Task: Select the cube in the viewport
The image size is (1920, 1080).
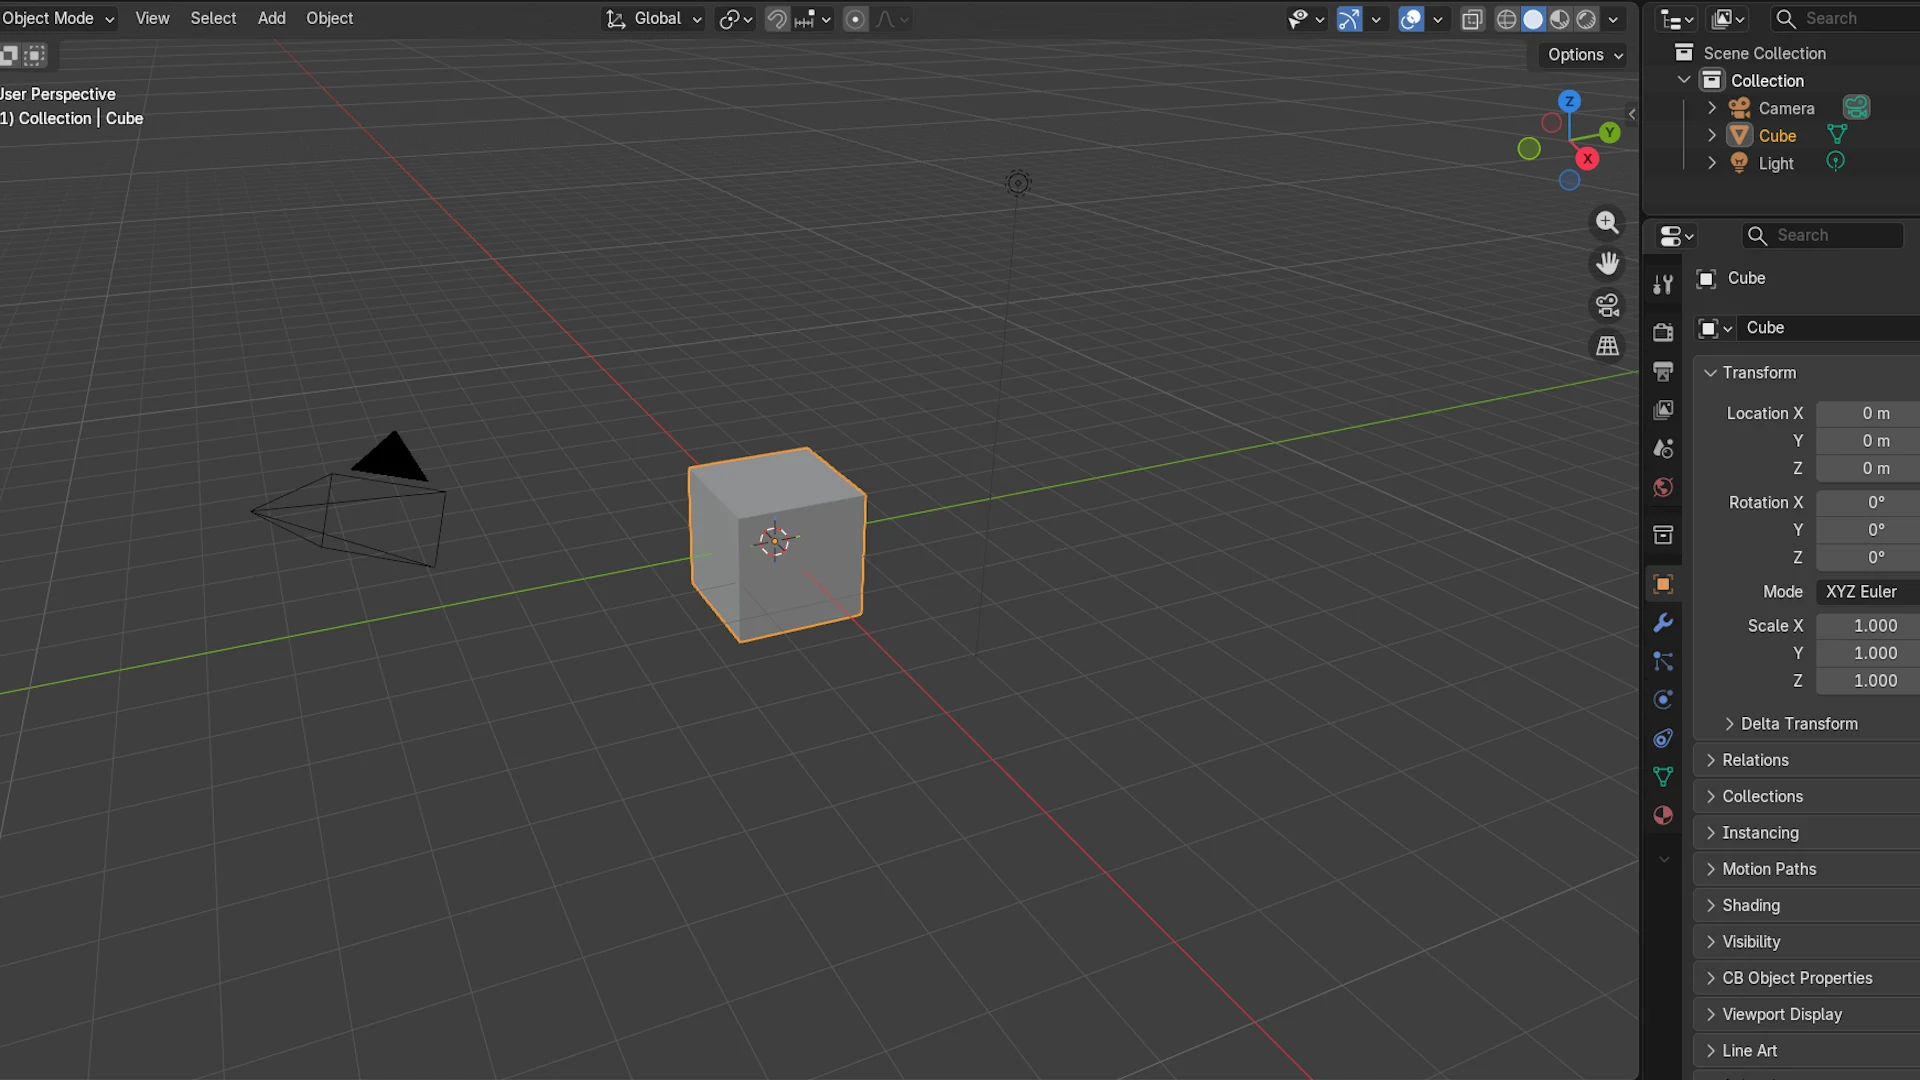Action: tap(777, 545)
